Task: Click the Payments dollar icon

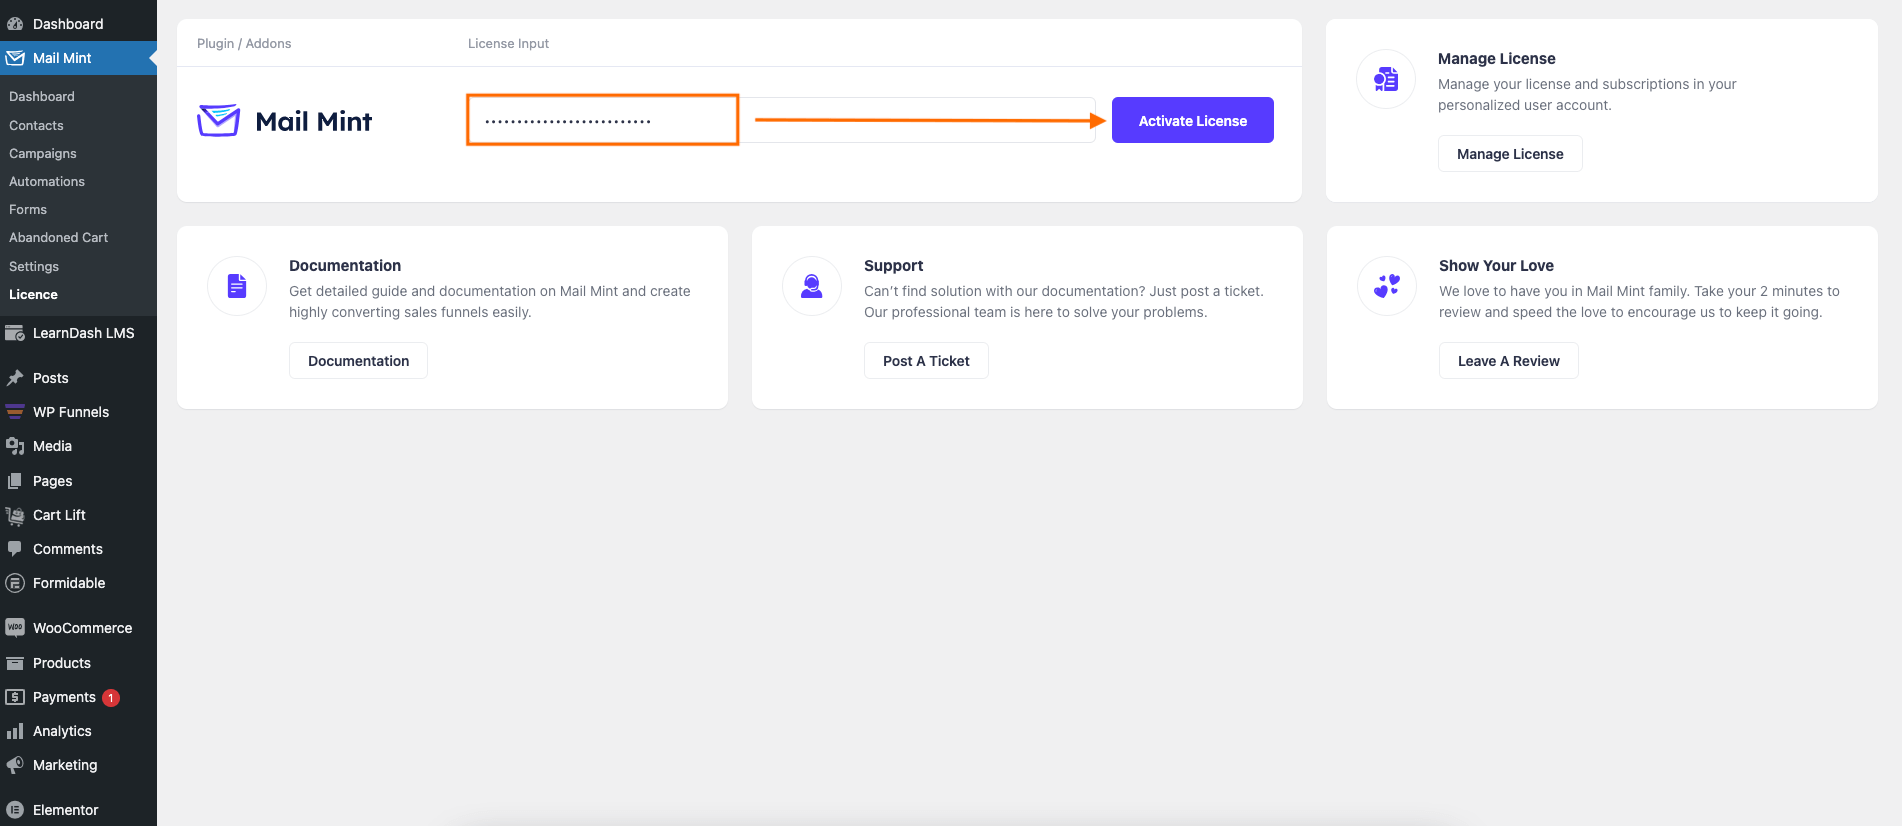Action: 15,697
